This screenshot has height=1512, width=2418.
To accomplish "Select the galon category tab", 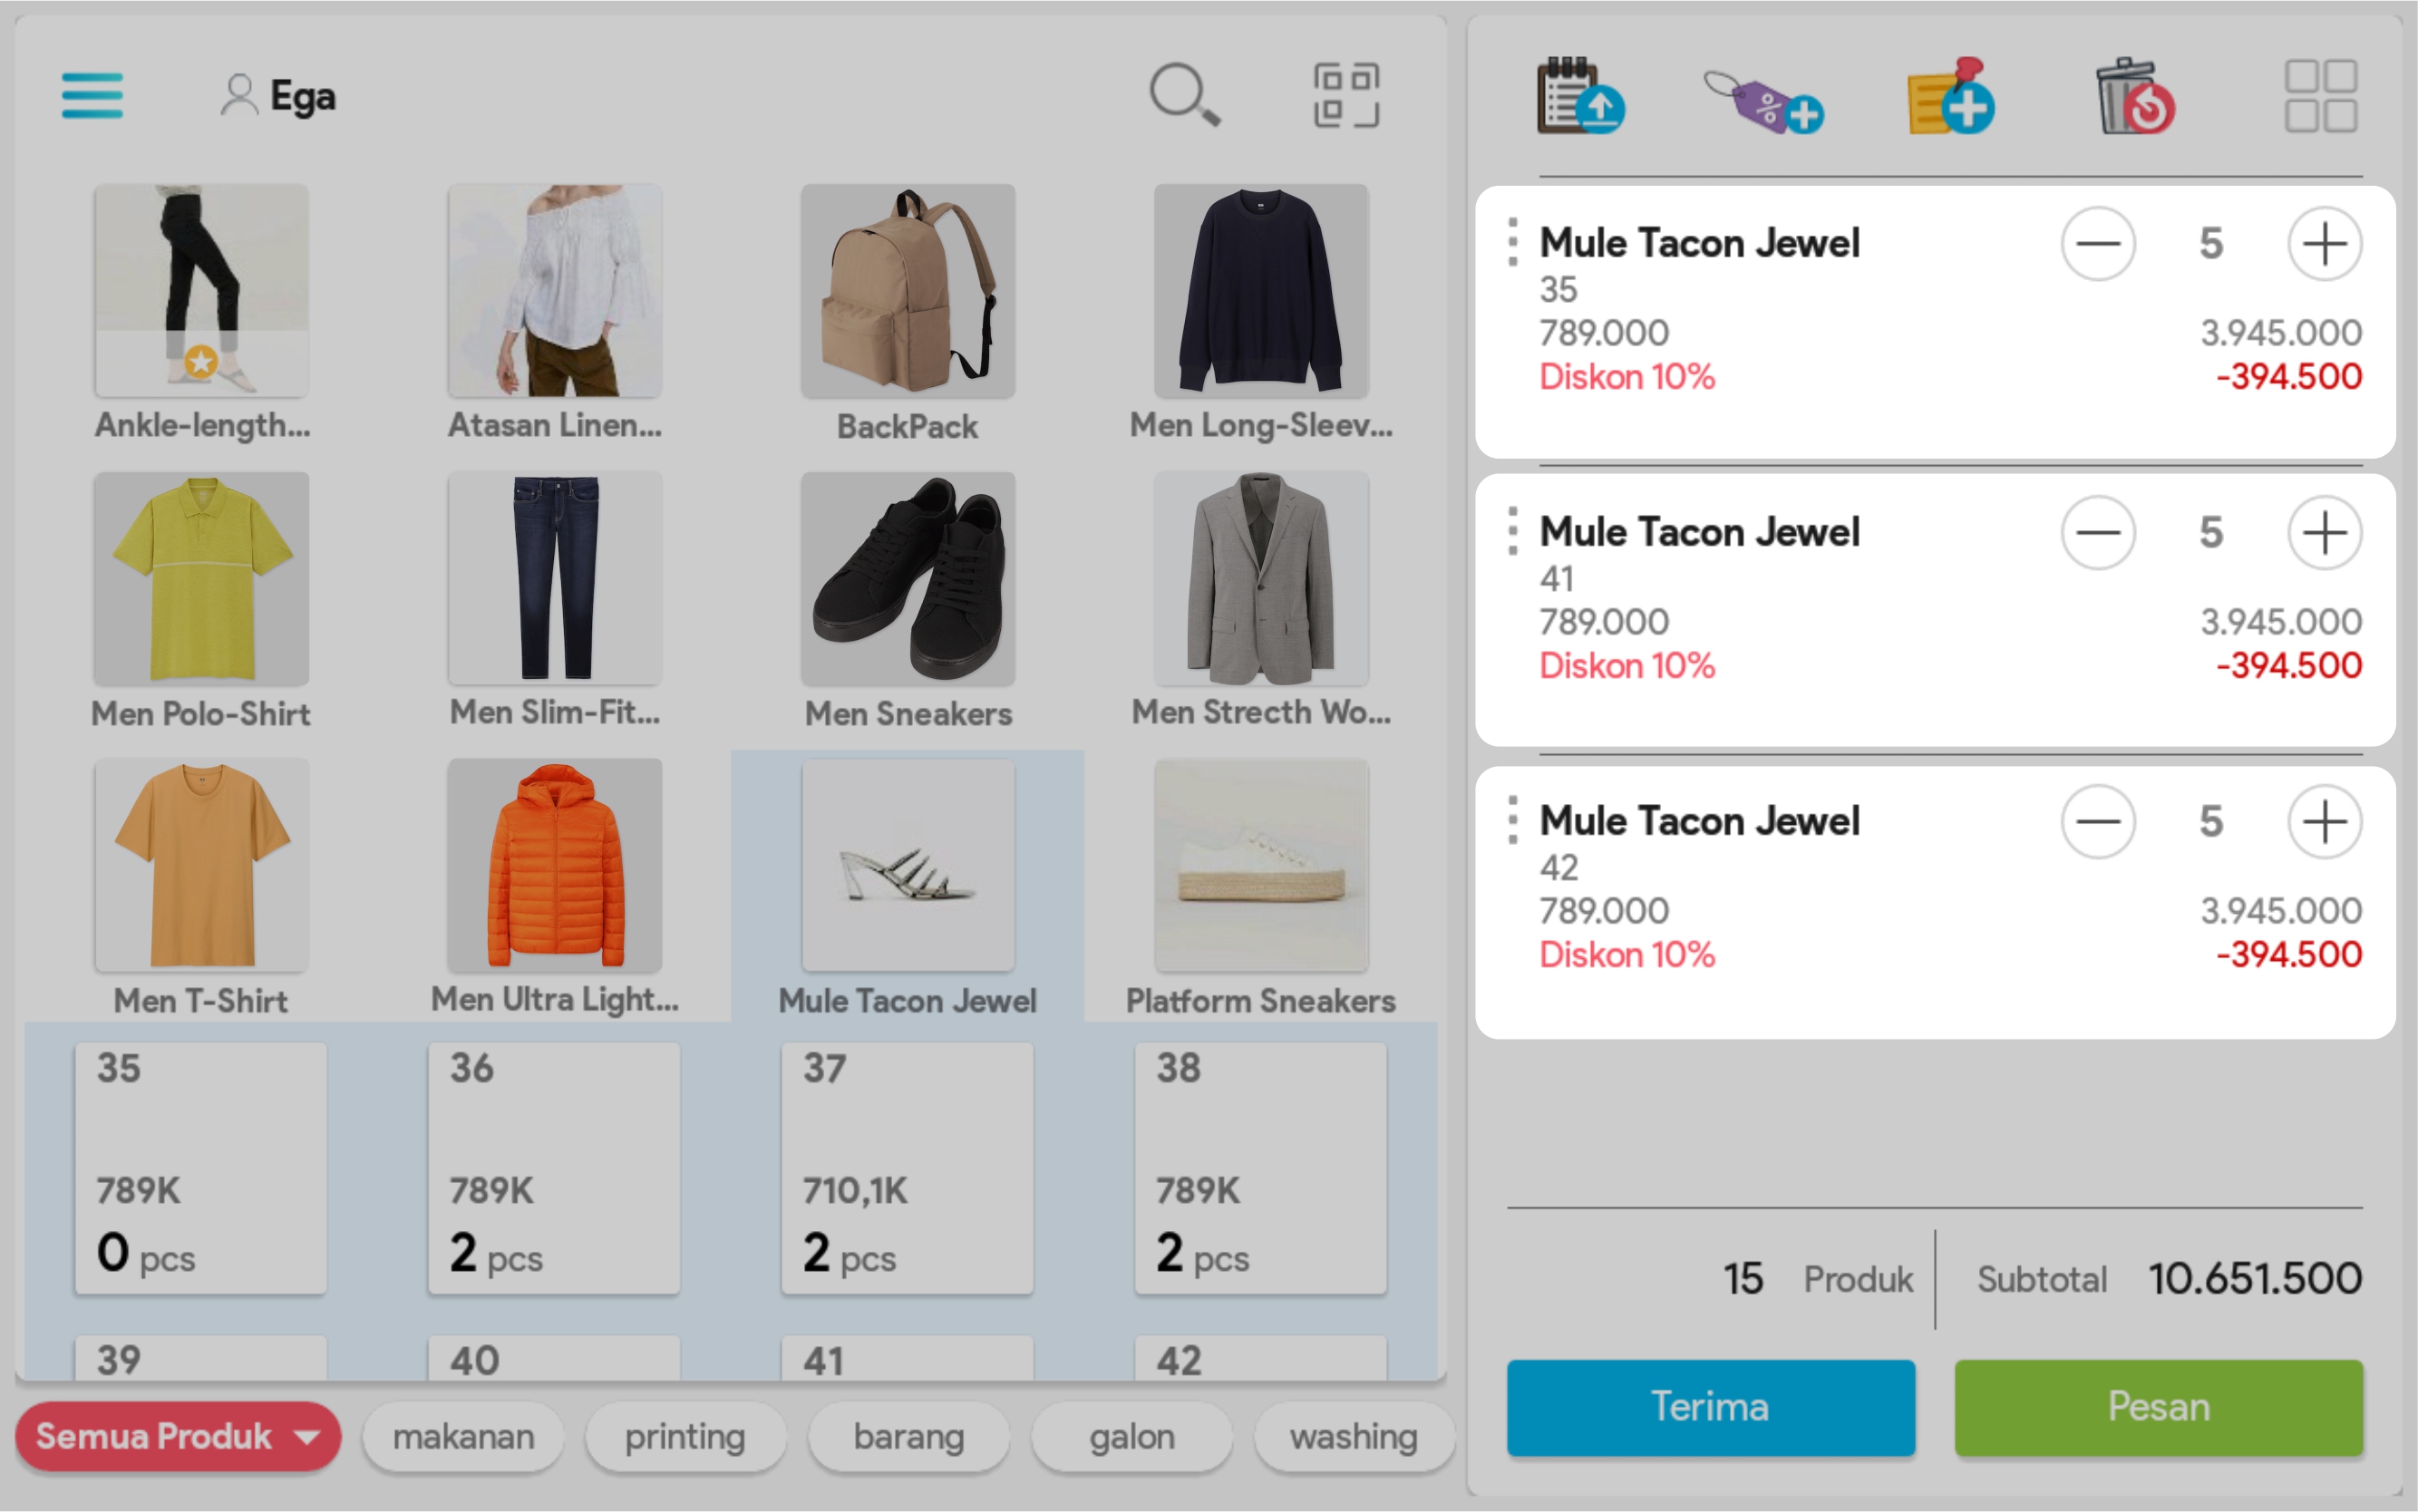I will [1131, 1437].
